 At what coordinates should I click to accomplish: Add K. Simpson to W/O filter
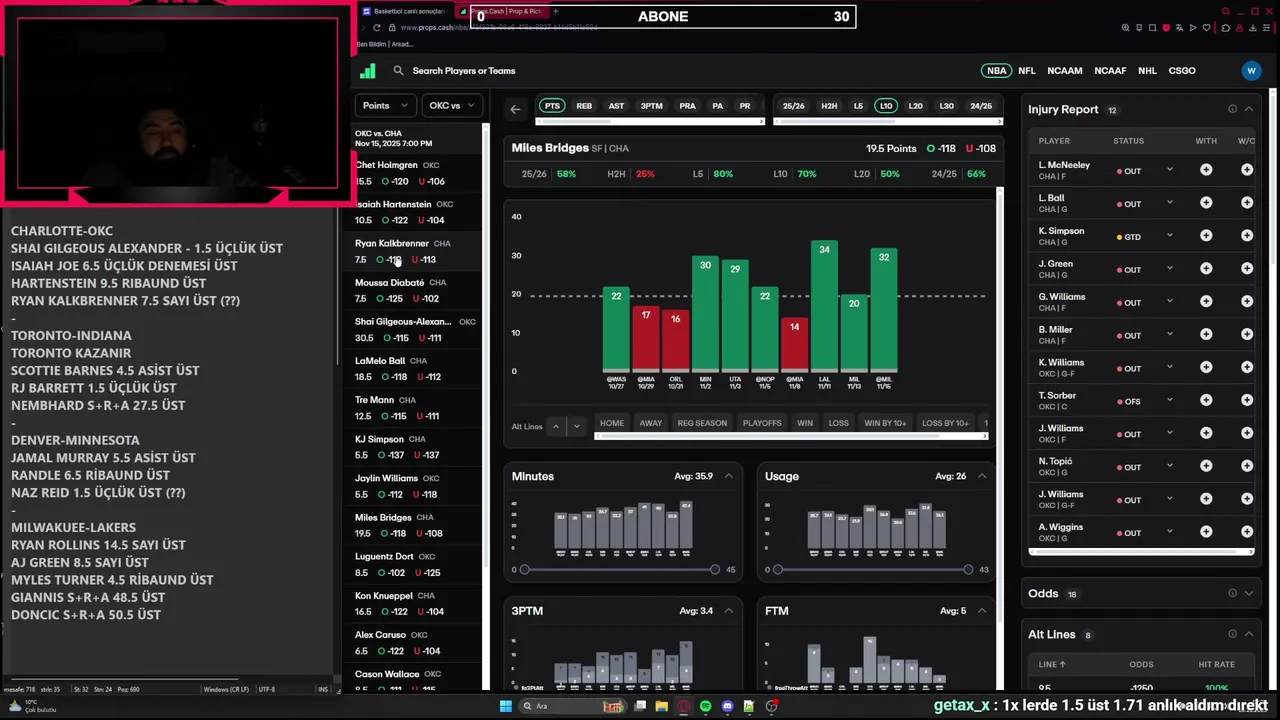click(x=1247, y=236)
